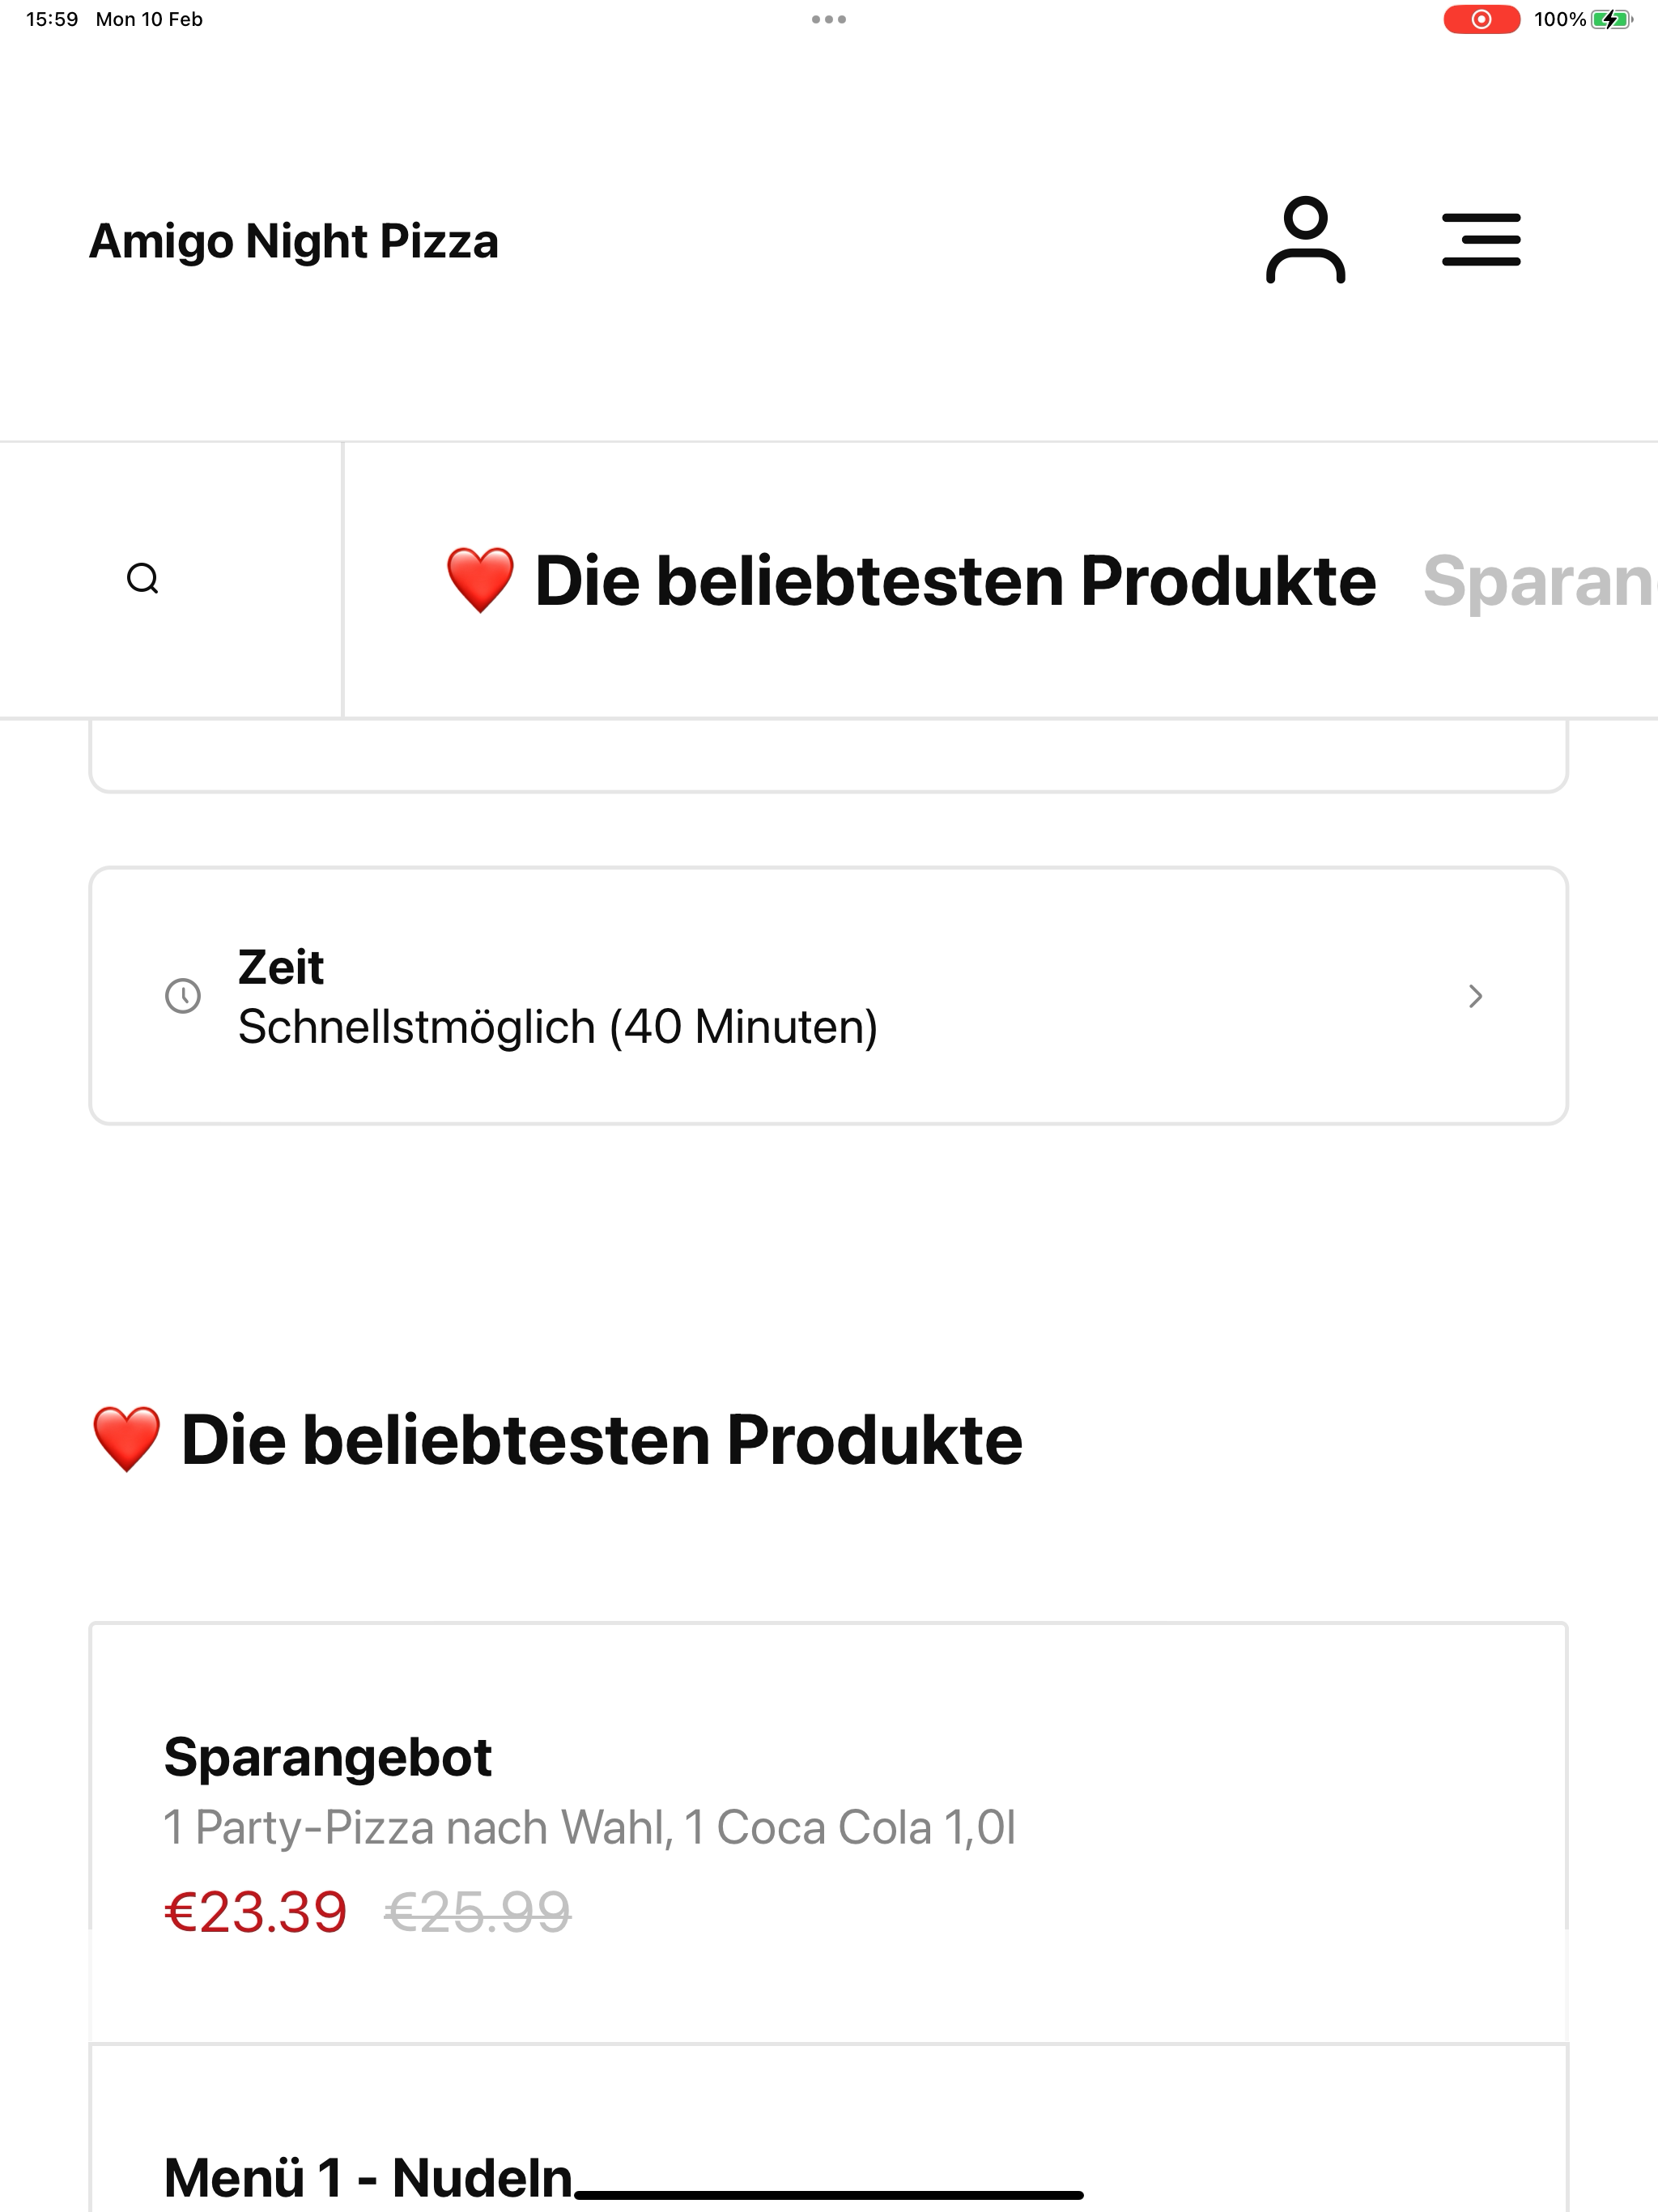Switch to the Sparangebot category tab
Viewport: 1658px width, 2212px height.
point(1538,581)
